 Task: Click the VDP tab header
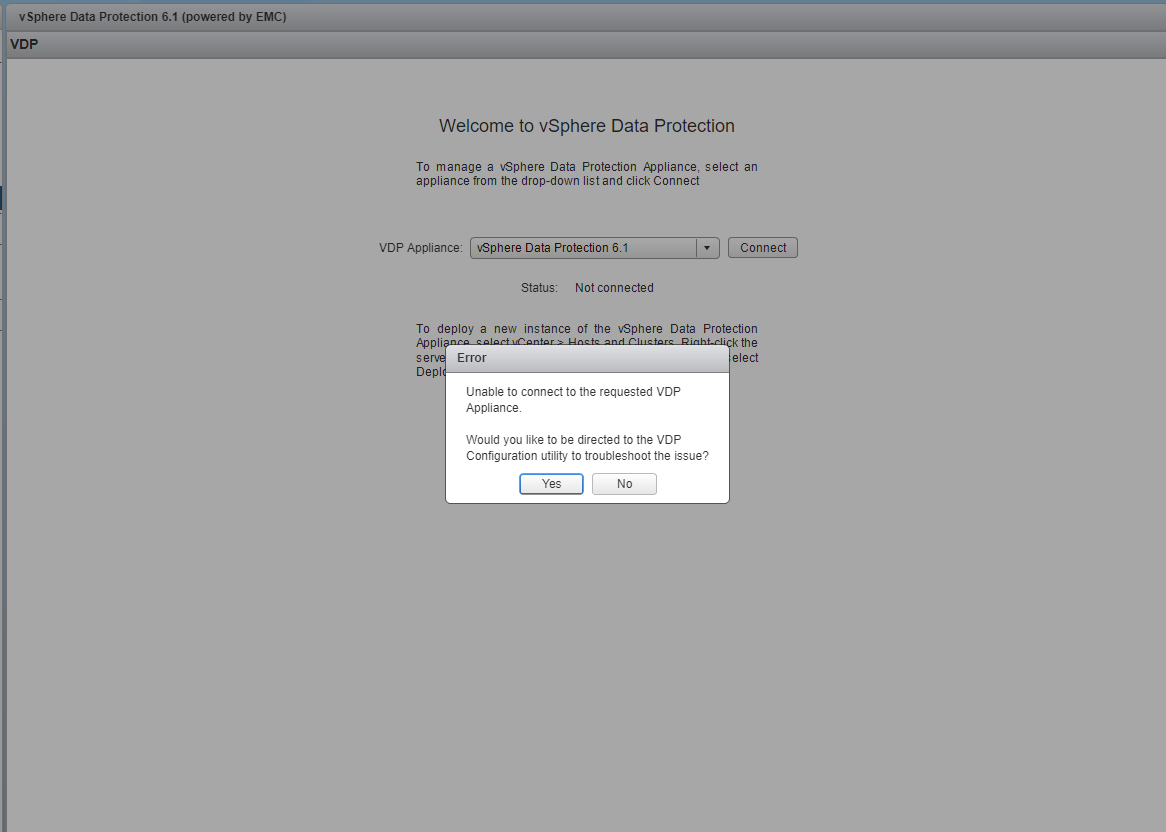[24, 45]
